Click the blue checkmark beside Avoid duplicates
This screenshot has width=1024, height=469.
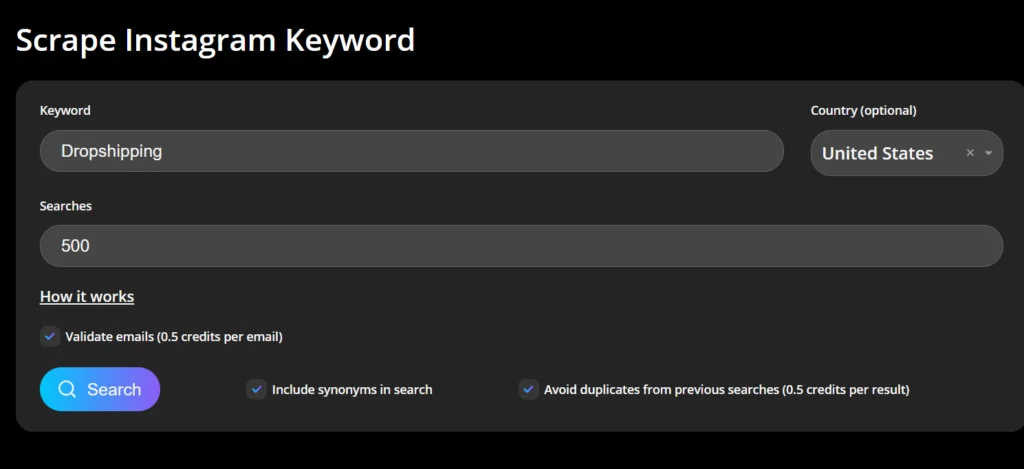pos(528,389)
